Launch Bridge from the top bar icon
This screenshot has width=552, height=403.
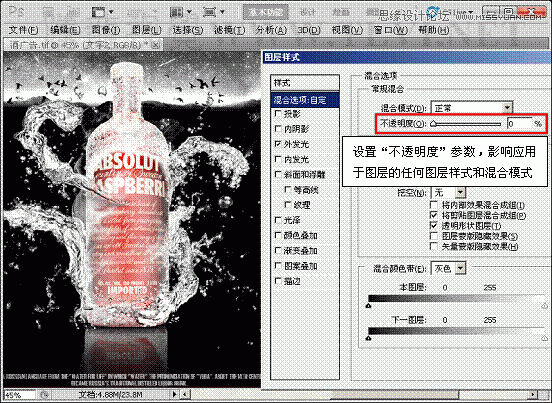point(49,12)
